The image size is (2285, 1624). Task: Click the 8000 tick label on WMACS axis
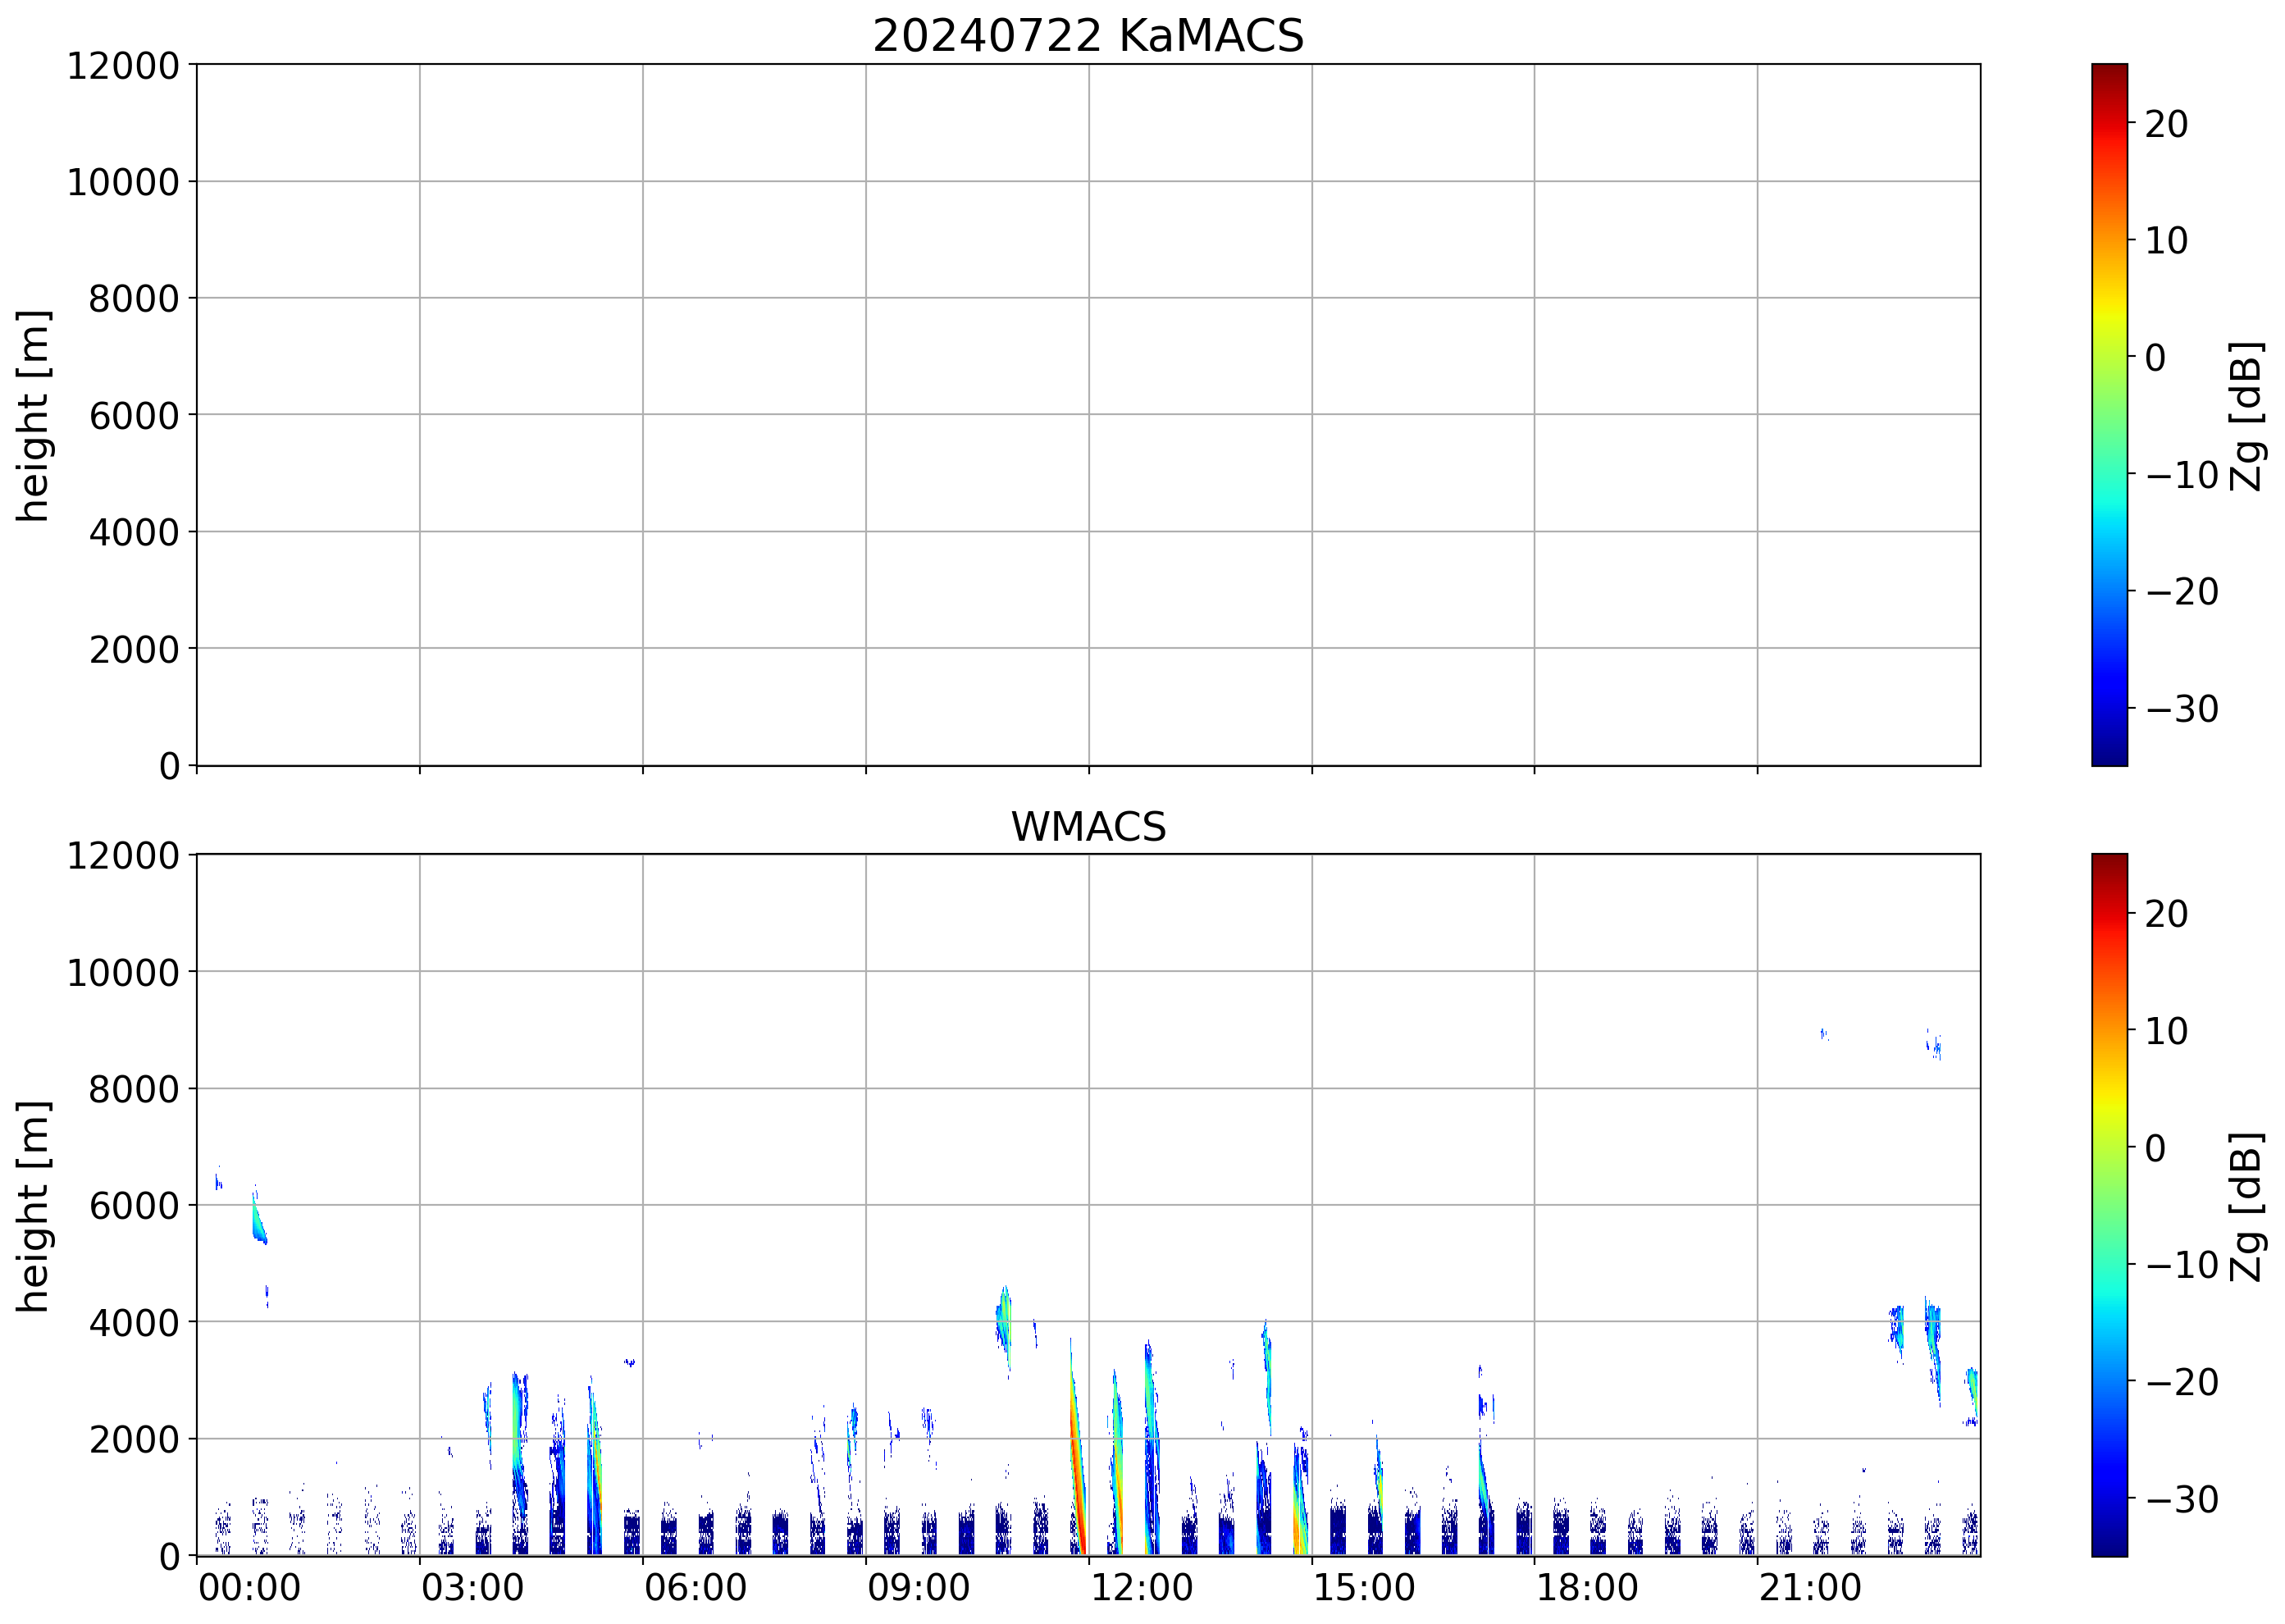tap(134, 1089)
